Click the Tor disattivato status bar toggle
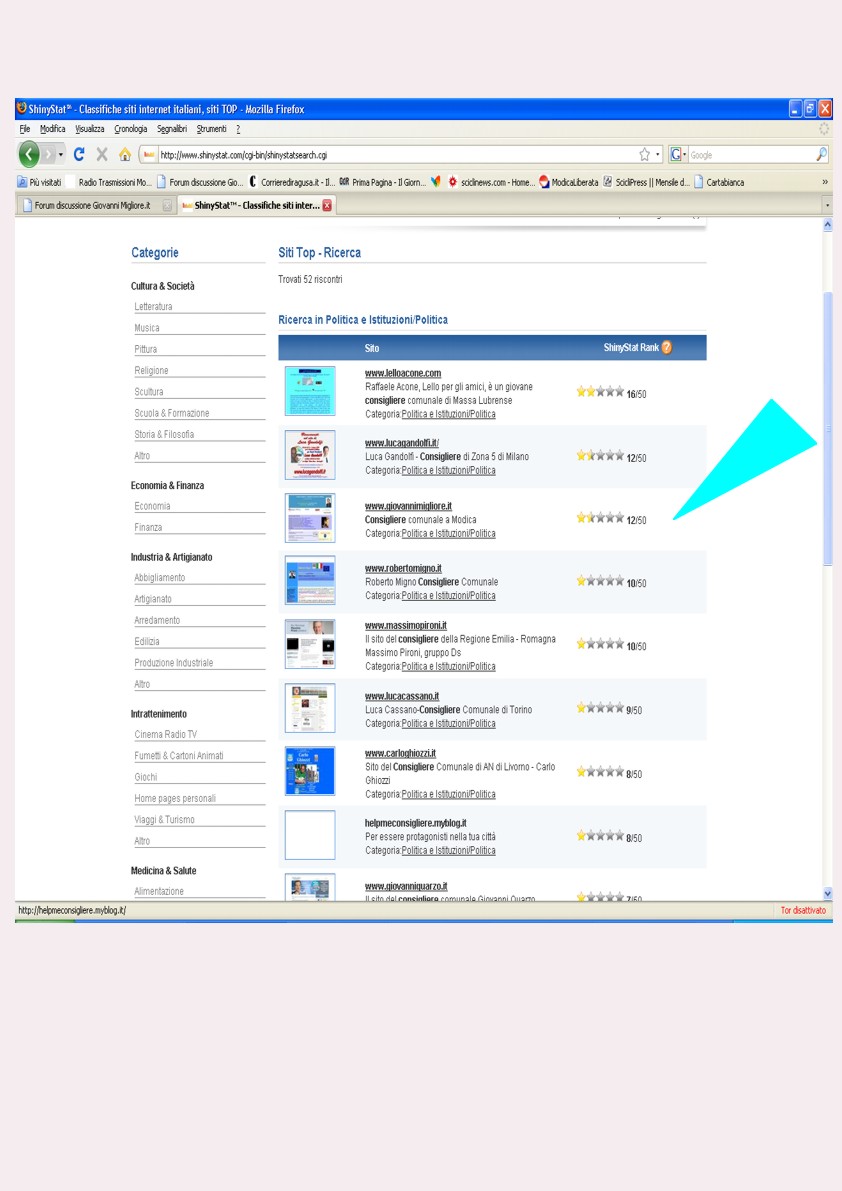 (x=803, y=910)
